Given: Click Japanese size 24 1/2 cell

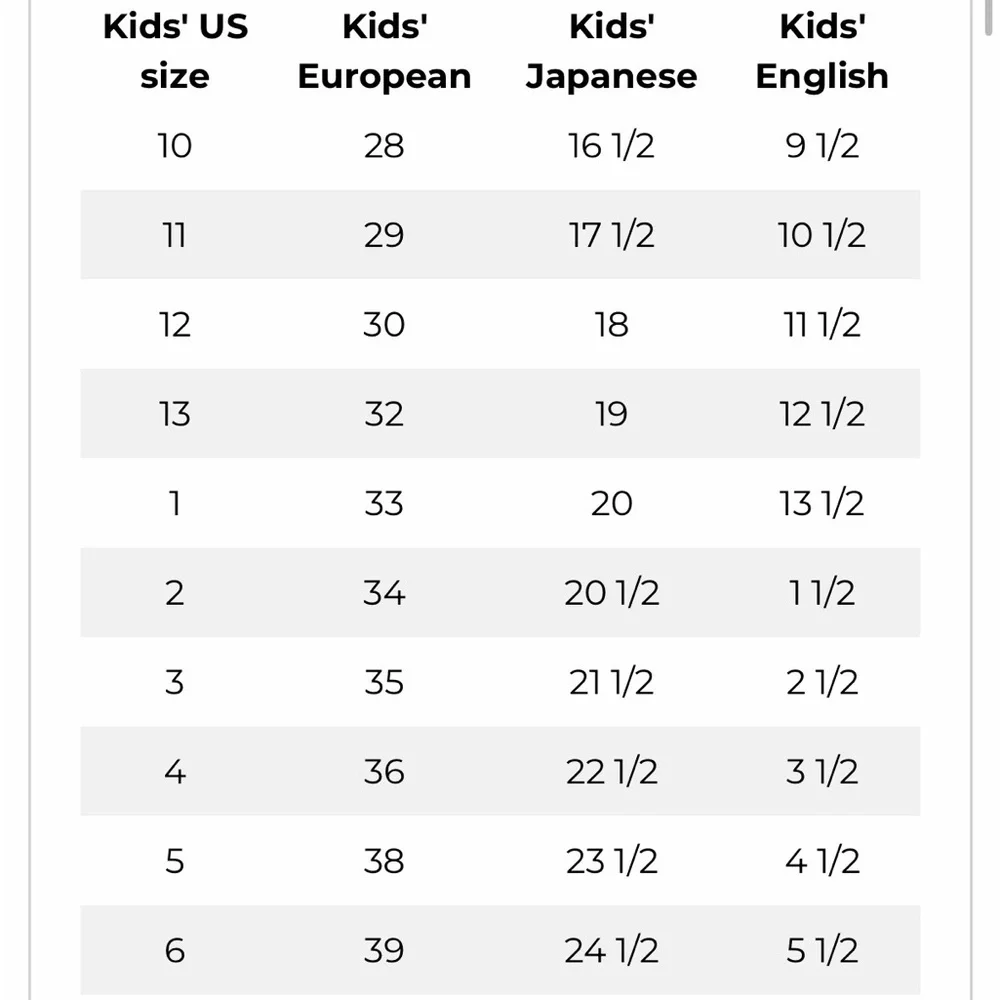Looking at the screenshot, I should [611, 950].
